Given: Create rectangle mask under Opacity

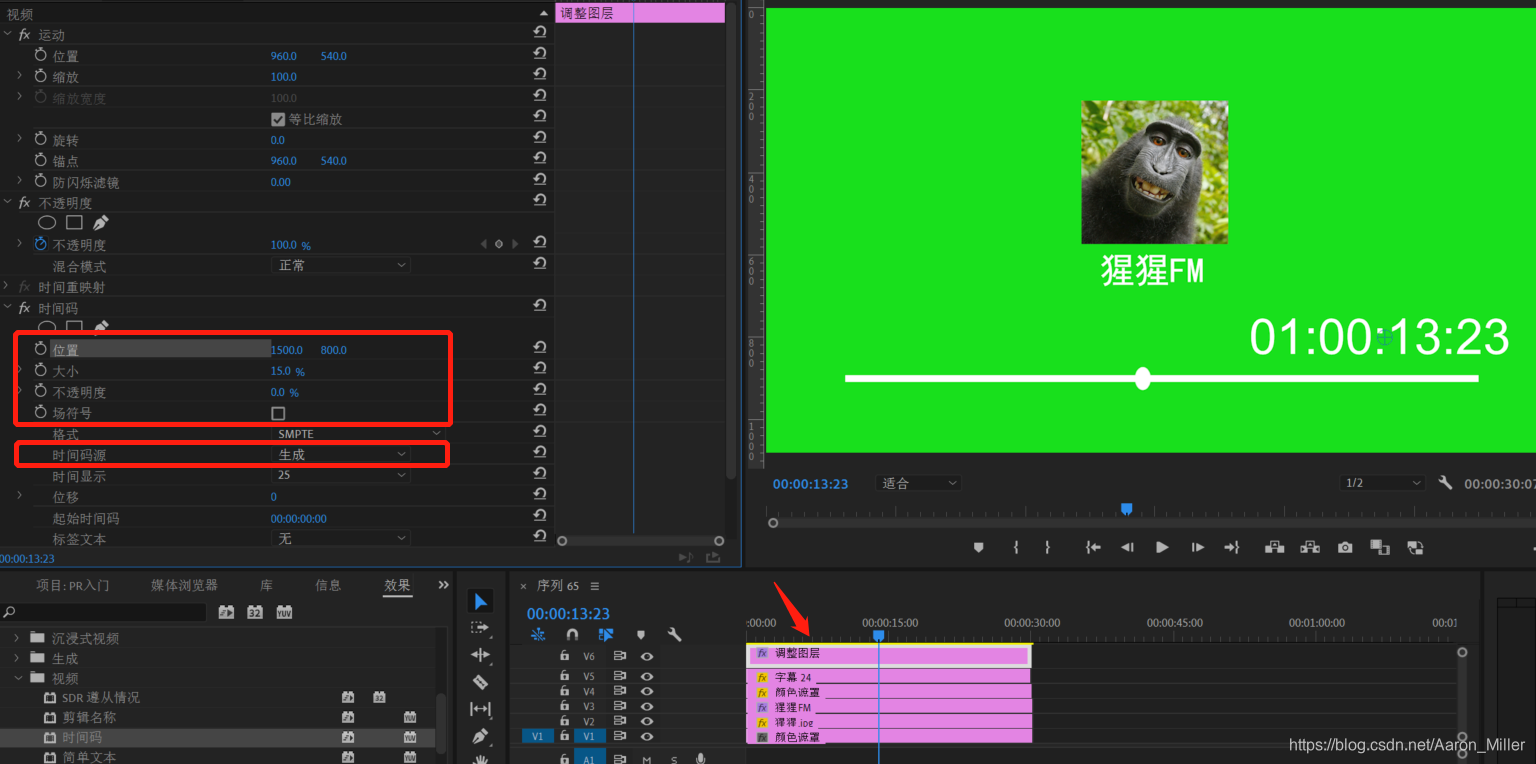Looking at the screenshot, I should (x=74, y=223).
